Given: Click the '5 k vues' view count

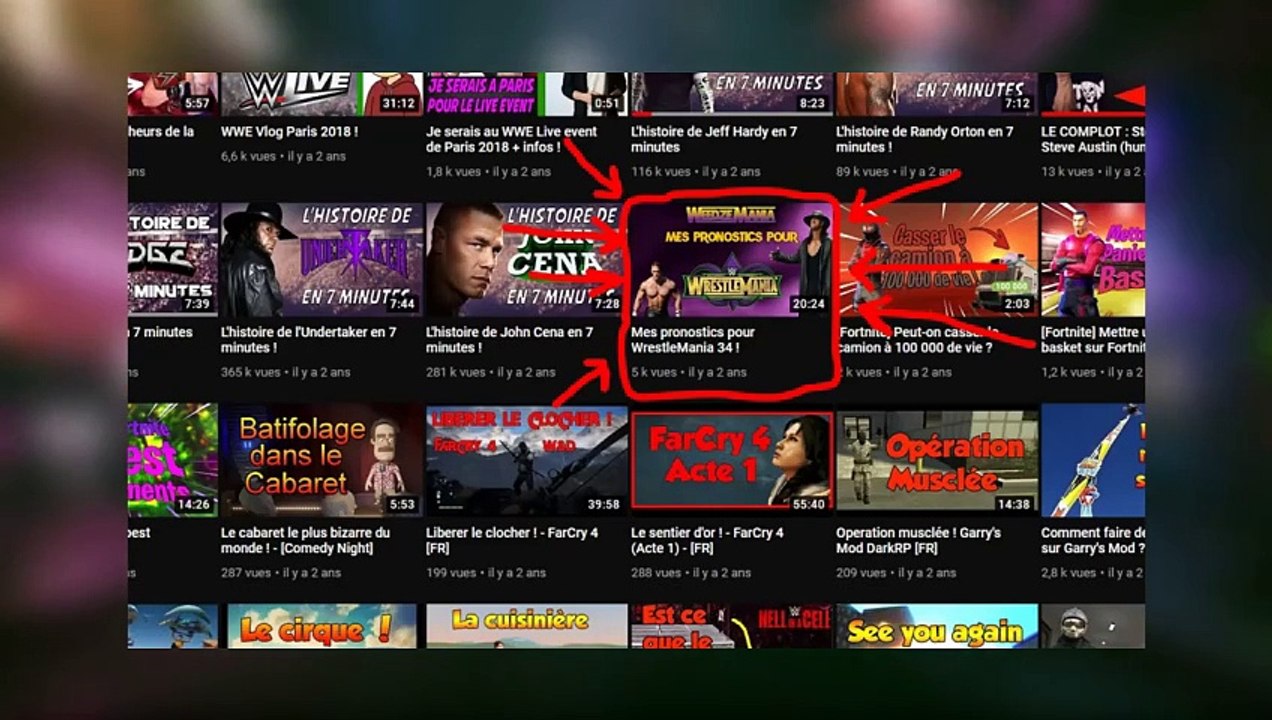Looking at the screenshot, I should pos(654,372).
